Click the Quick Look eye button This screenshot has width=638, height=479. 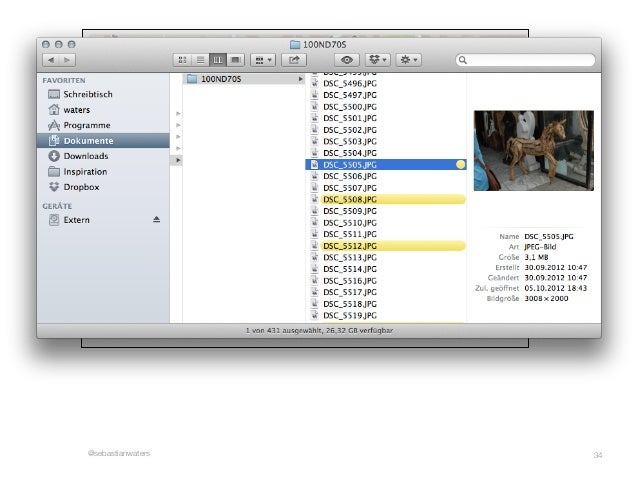pyautogui.click(x=347, y=60)
